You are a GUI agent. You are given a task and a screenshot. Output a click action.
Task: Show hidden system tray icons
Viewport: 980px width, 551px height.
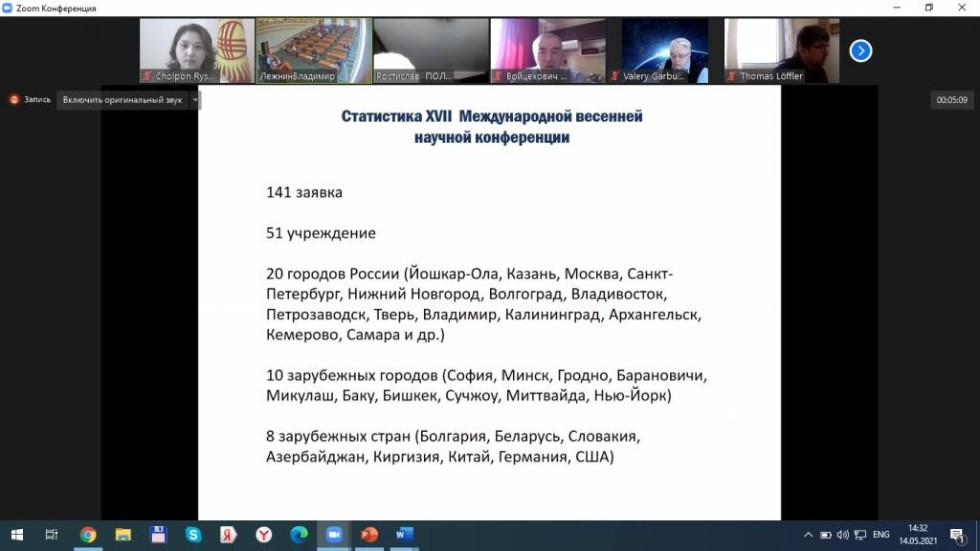point(808,535)
